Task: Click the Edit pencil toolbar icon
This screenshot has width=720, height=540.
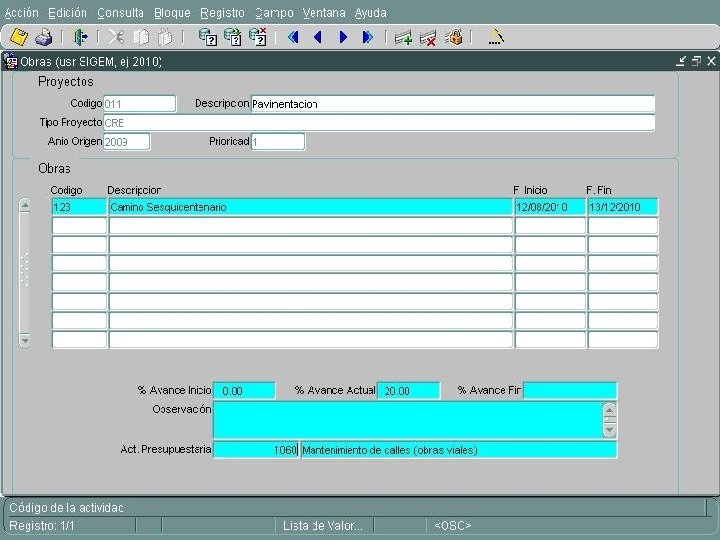Action: click(496, 37)
